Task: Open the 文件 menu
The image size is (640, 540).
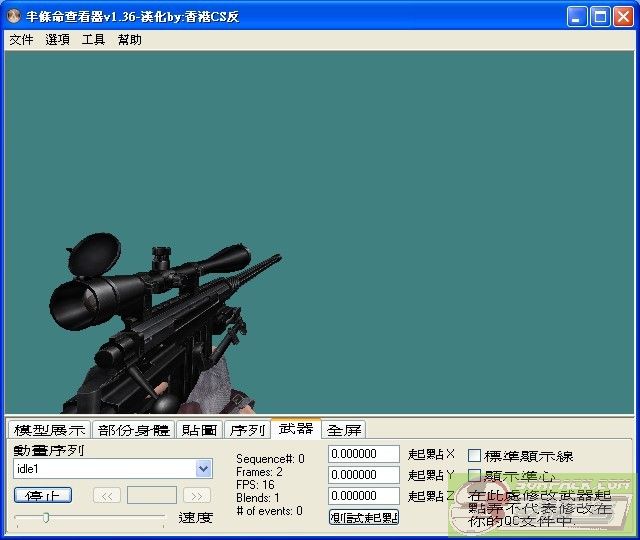Action: pos(21,40)
